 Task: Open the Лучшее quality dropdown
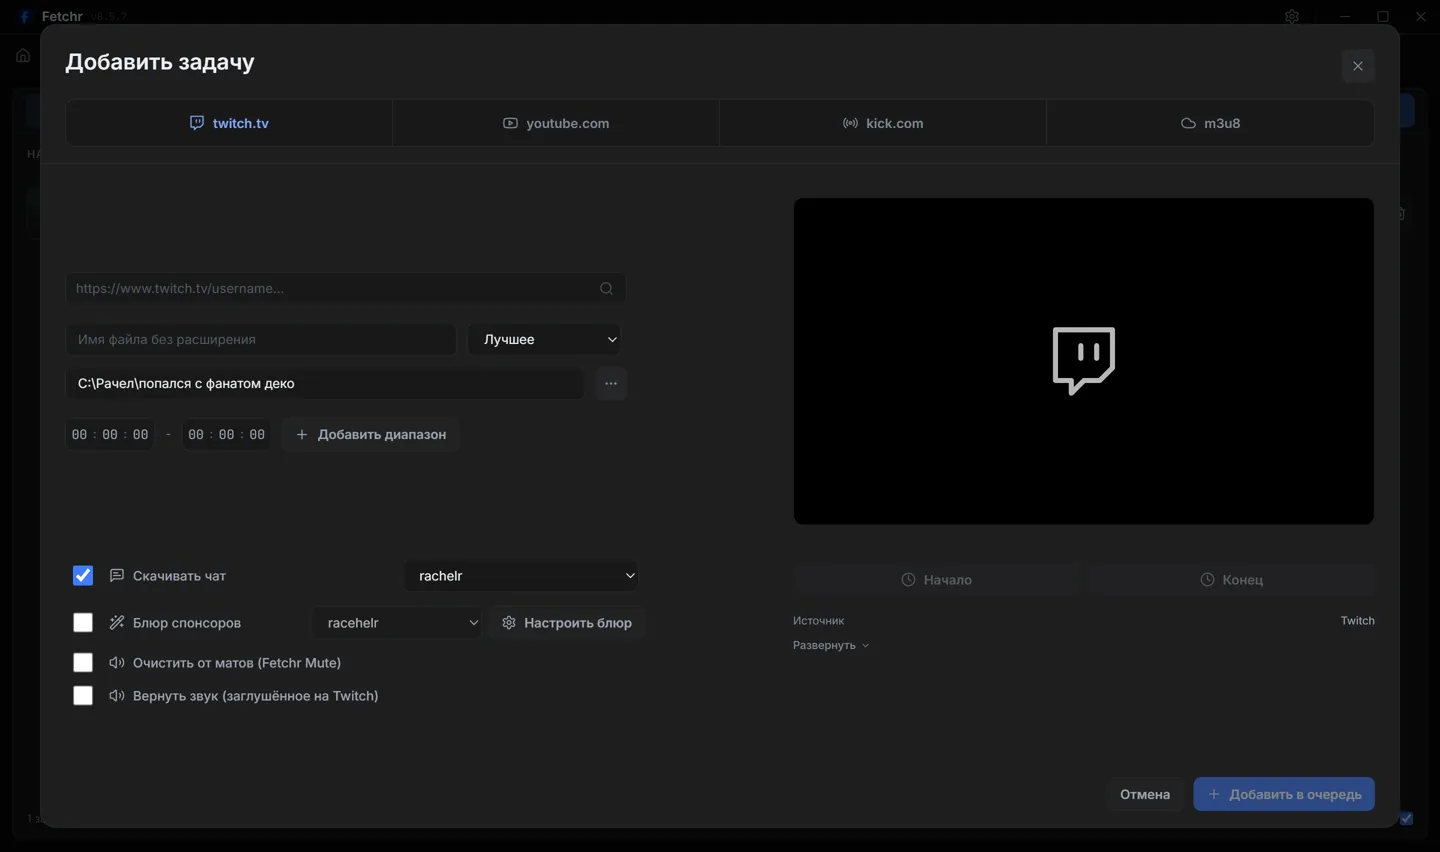pos(544,339)
